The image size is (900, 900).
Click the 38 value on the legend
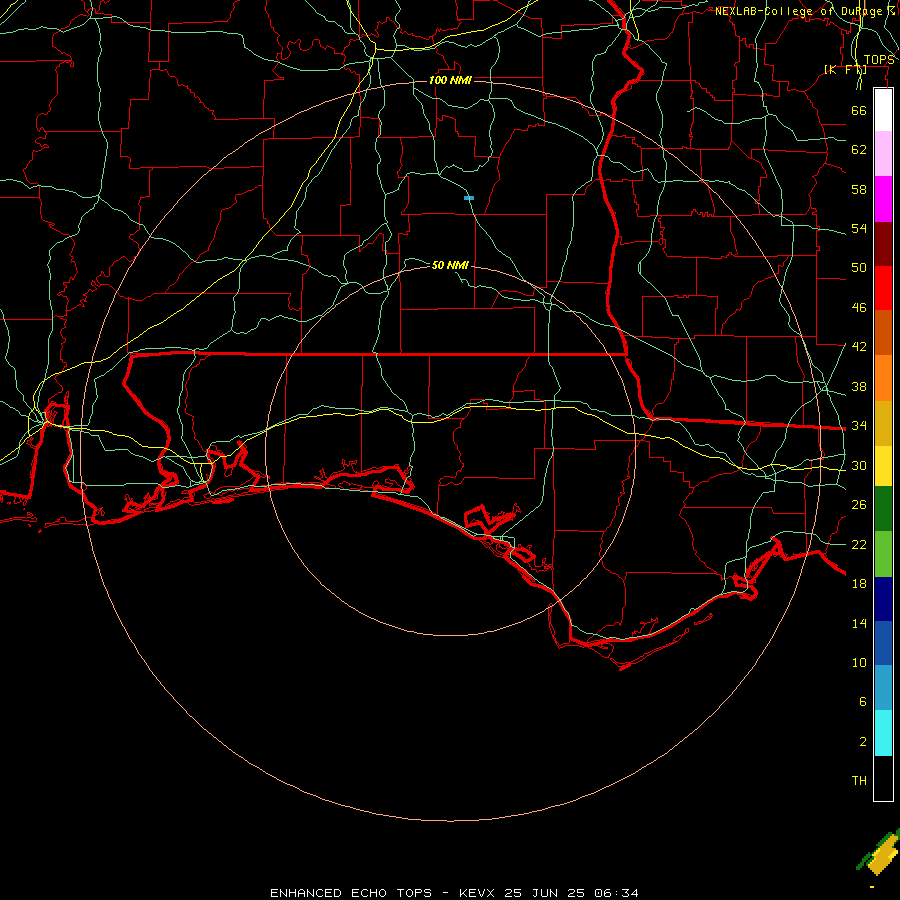(859, 386)
